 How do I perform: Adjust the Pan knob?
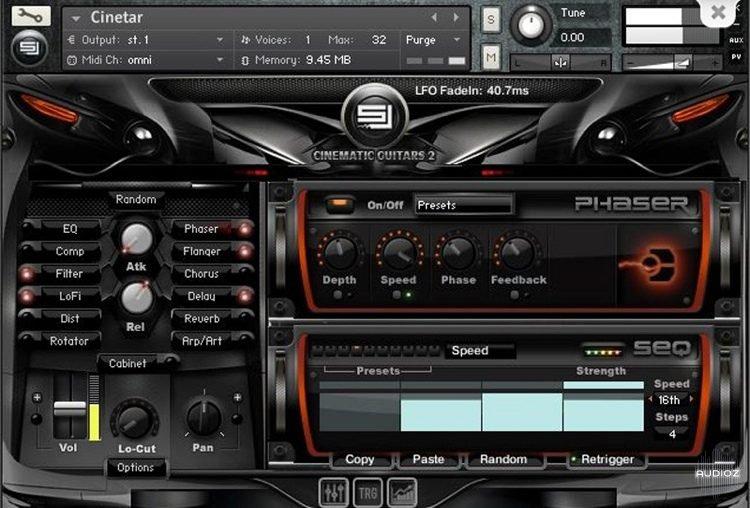click(204, 418)
